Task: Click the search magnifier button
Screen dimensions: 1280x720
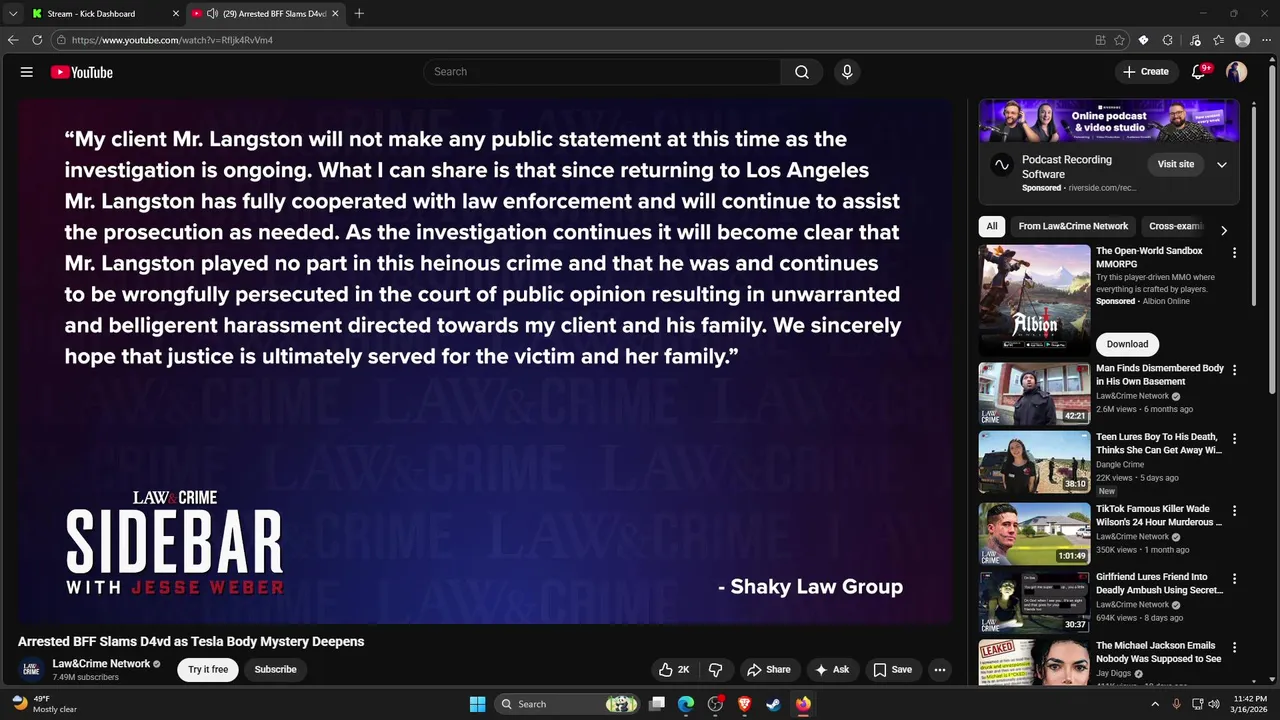Action: (802, 72)
